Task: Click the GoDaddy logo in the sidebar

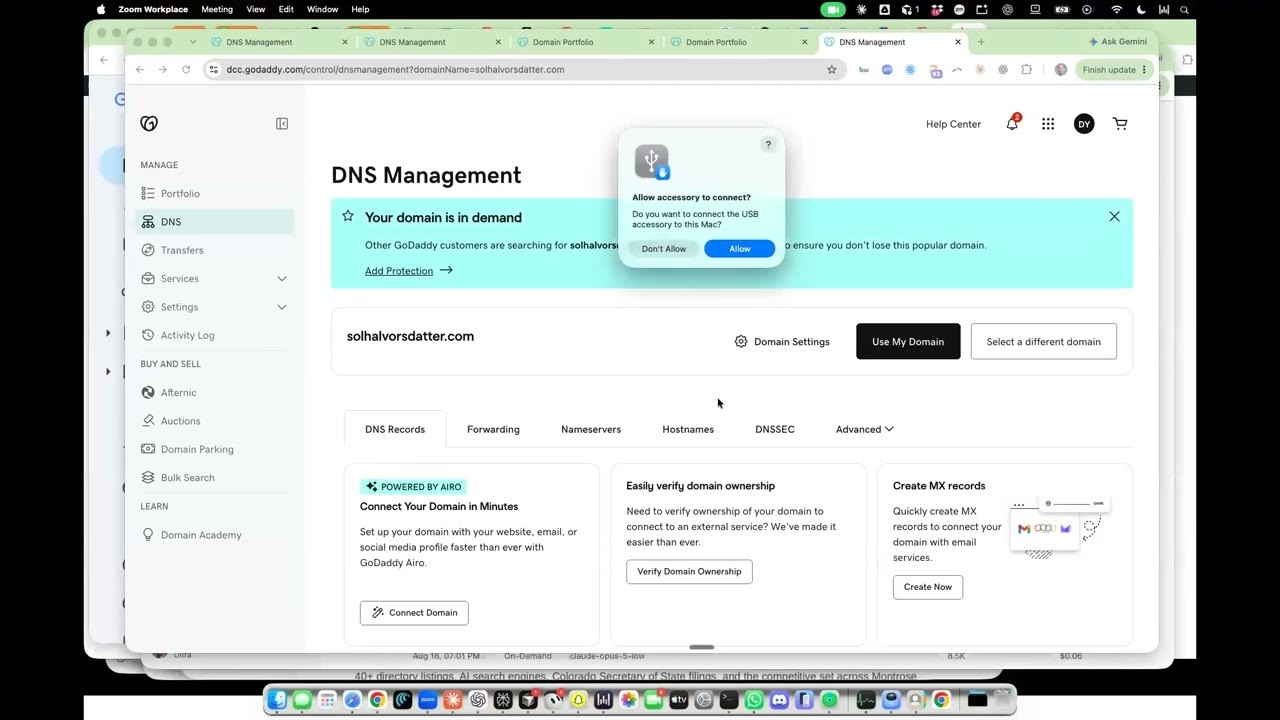Action: coord(149,123)
